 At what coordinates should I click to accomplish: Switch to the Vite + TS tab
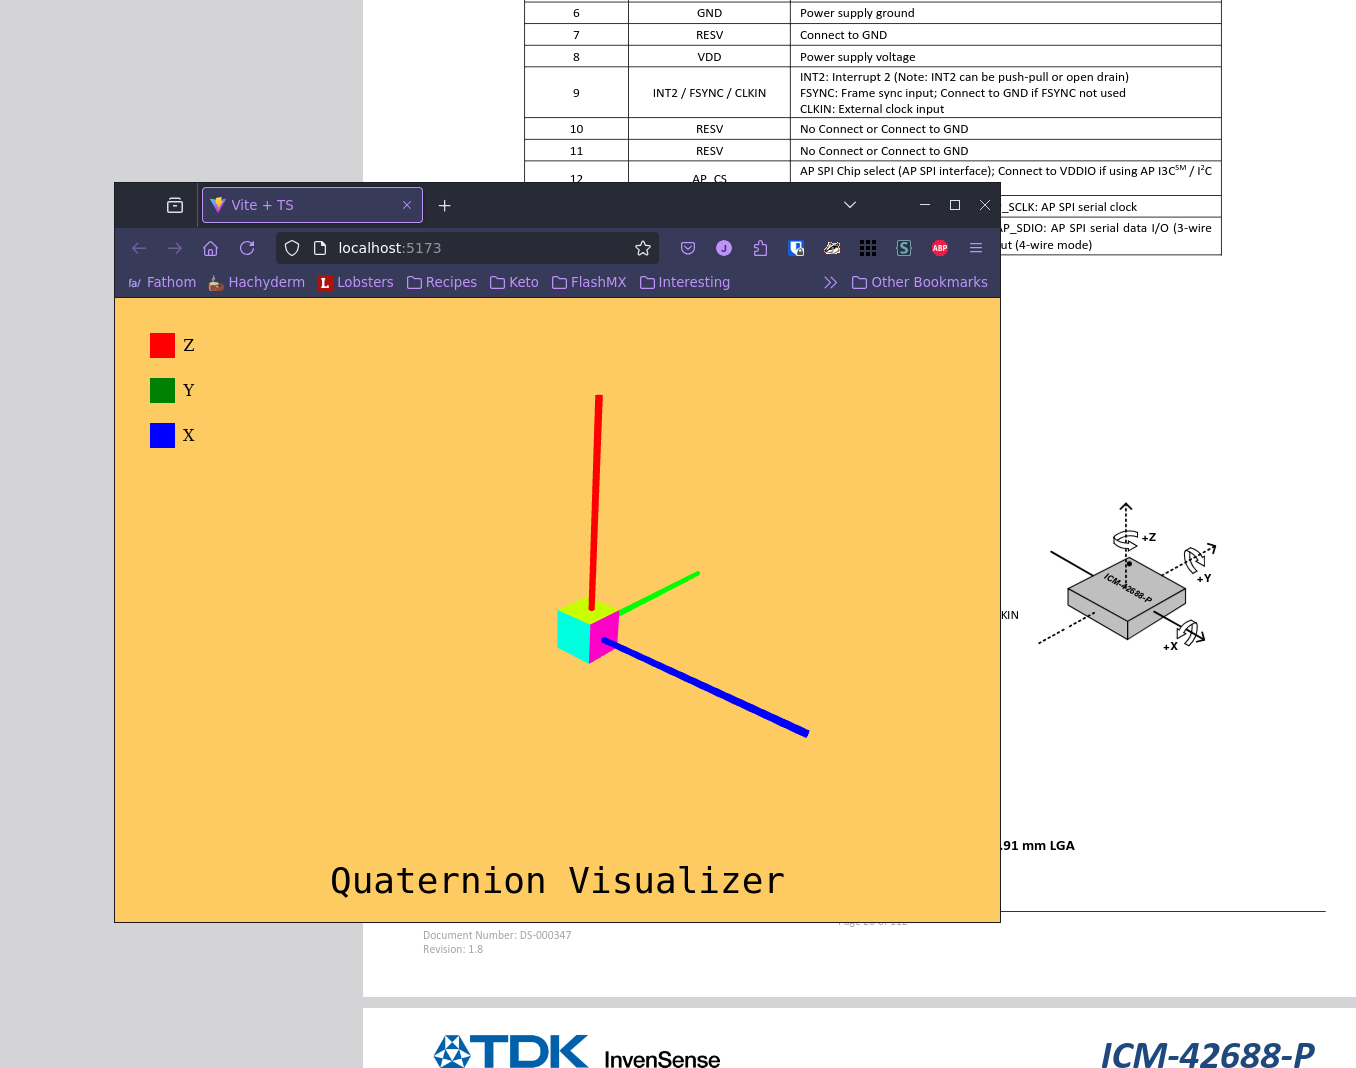(x=300, y=205)
